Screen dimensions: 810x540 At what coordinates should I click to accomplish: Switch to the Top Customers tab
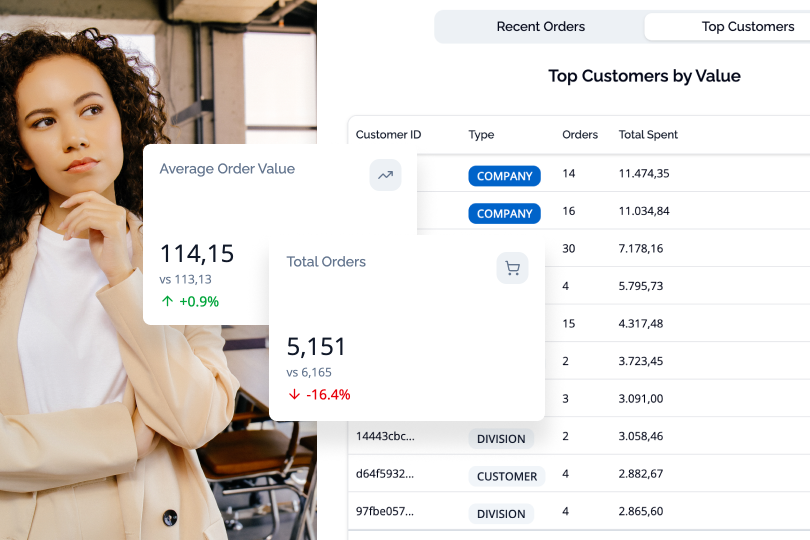pos(747,26)
